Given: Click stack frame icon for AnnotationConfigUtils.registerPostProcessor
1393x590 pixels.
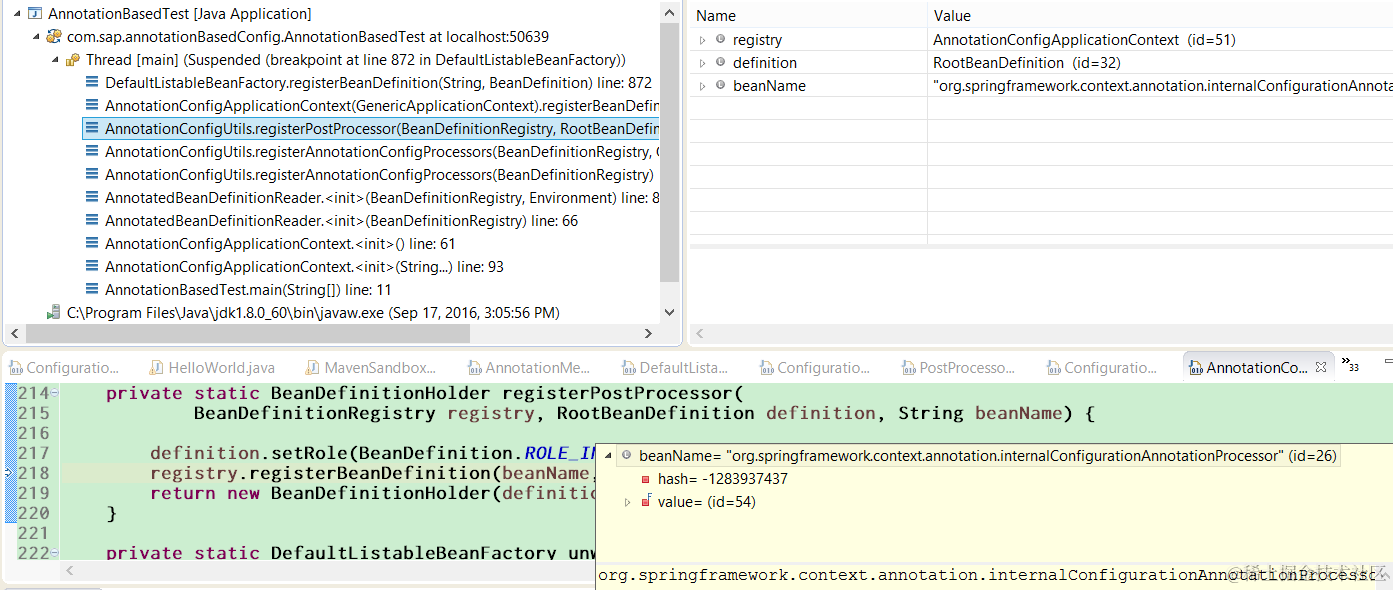Looking at the screenshot, I should pos(92,129).
